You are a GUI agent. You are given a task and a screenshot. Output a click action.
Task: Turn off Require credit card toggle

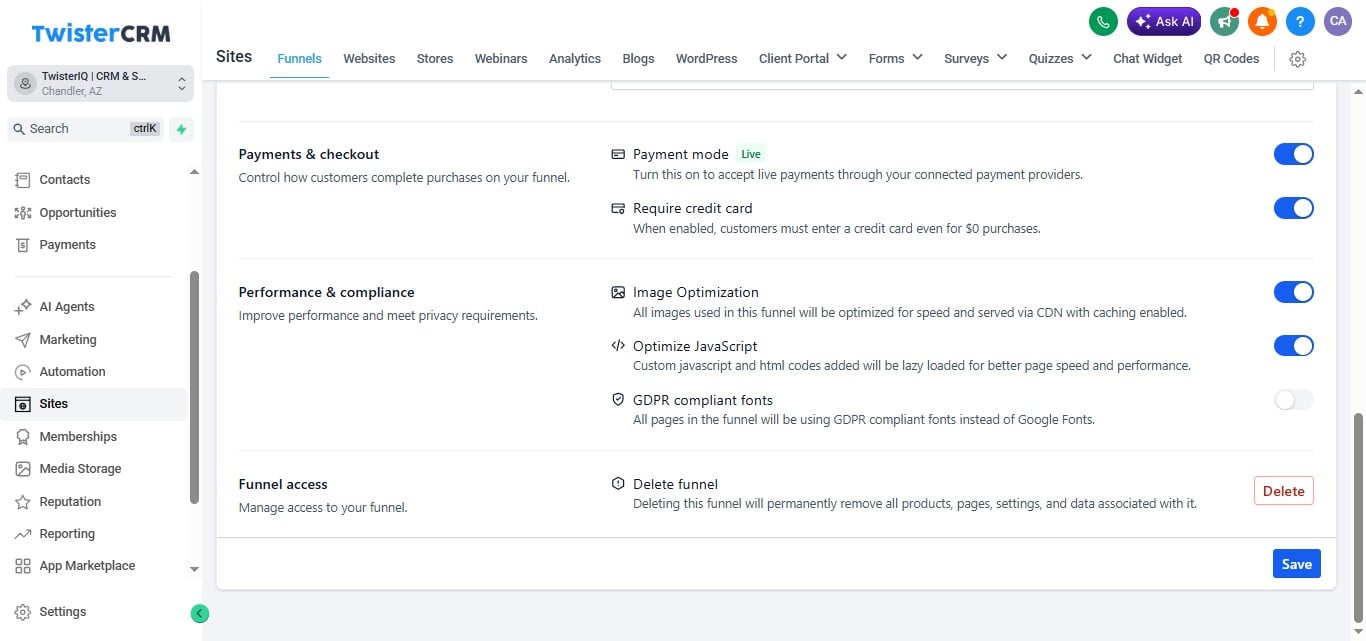(x=1293, y=208)
